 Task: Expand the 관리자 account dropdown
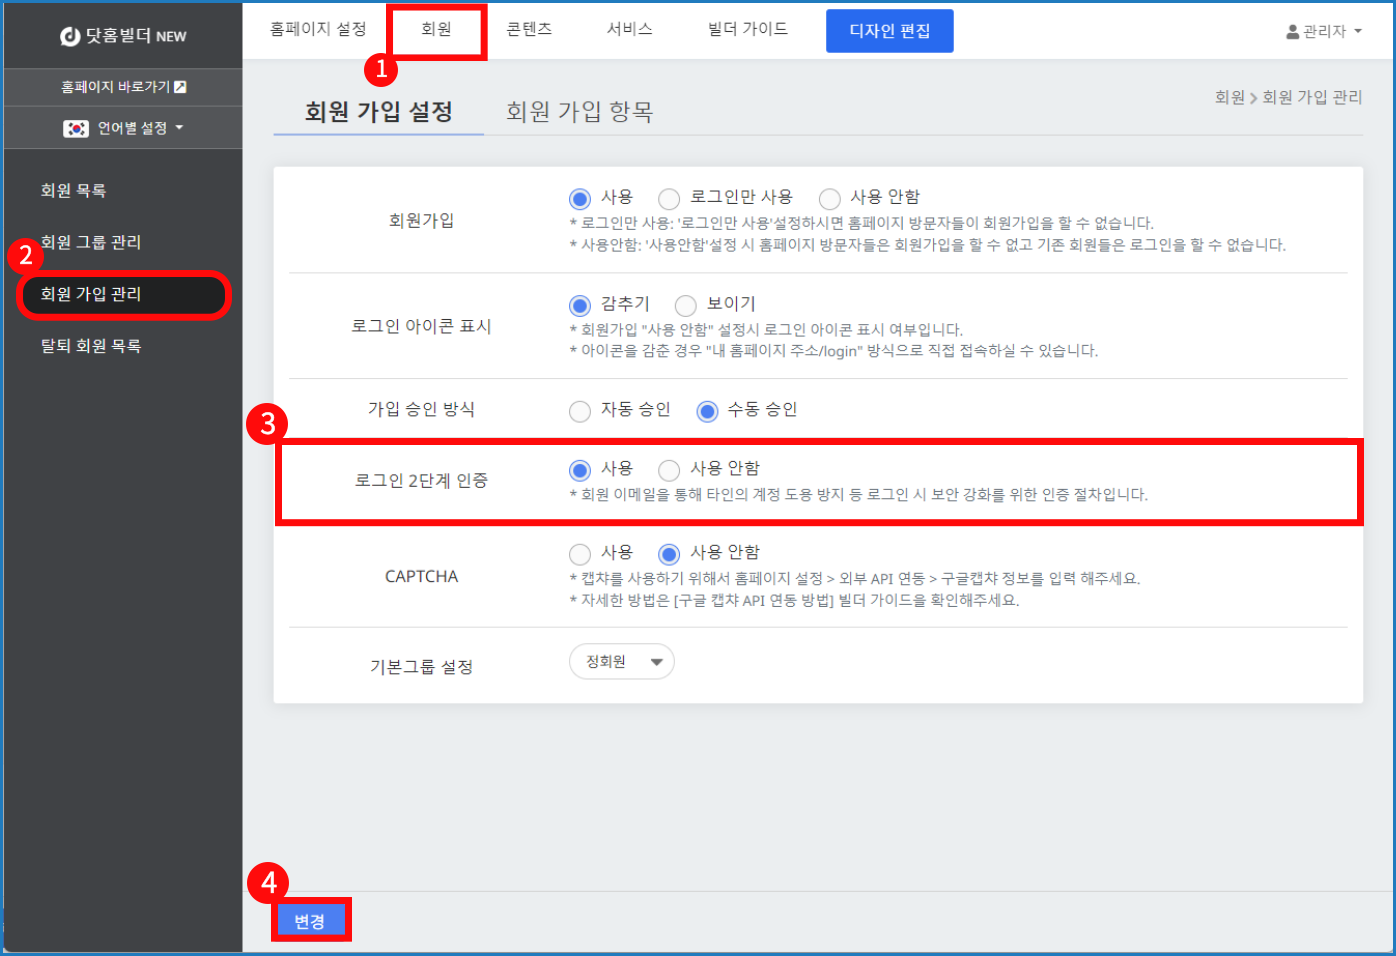tap(1358, 32)
